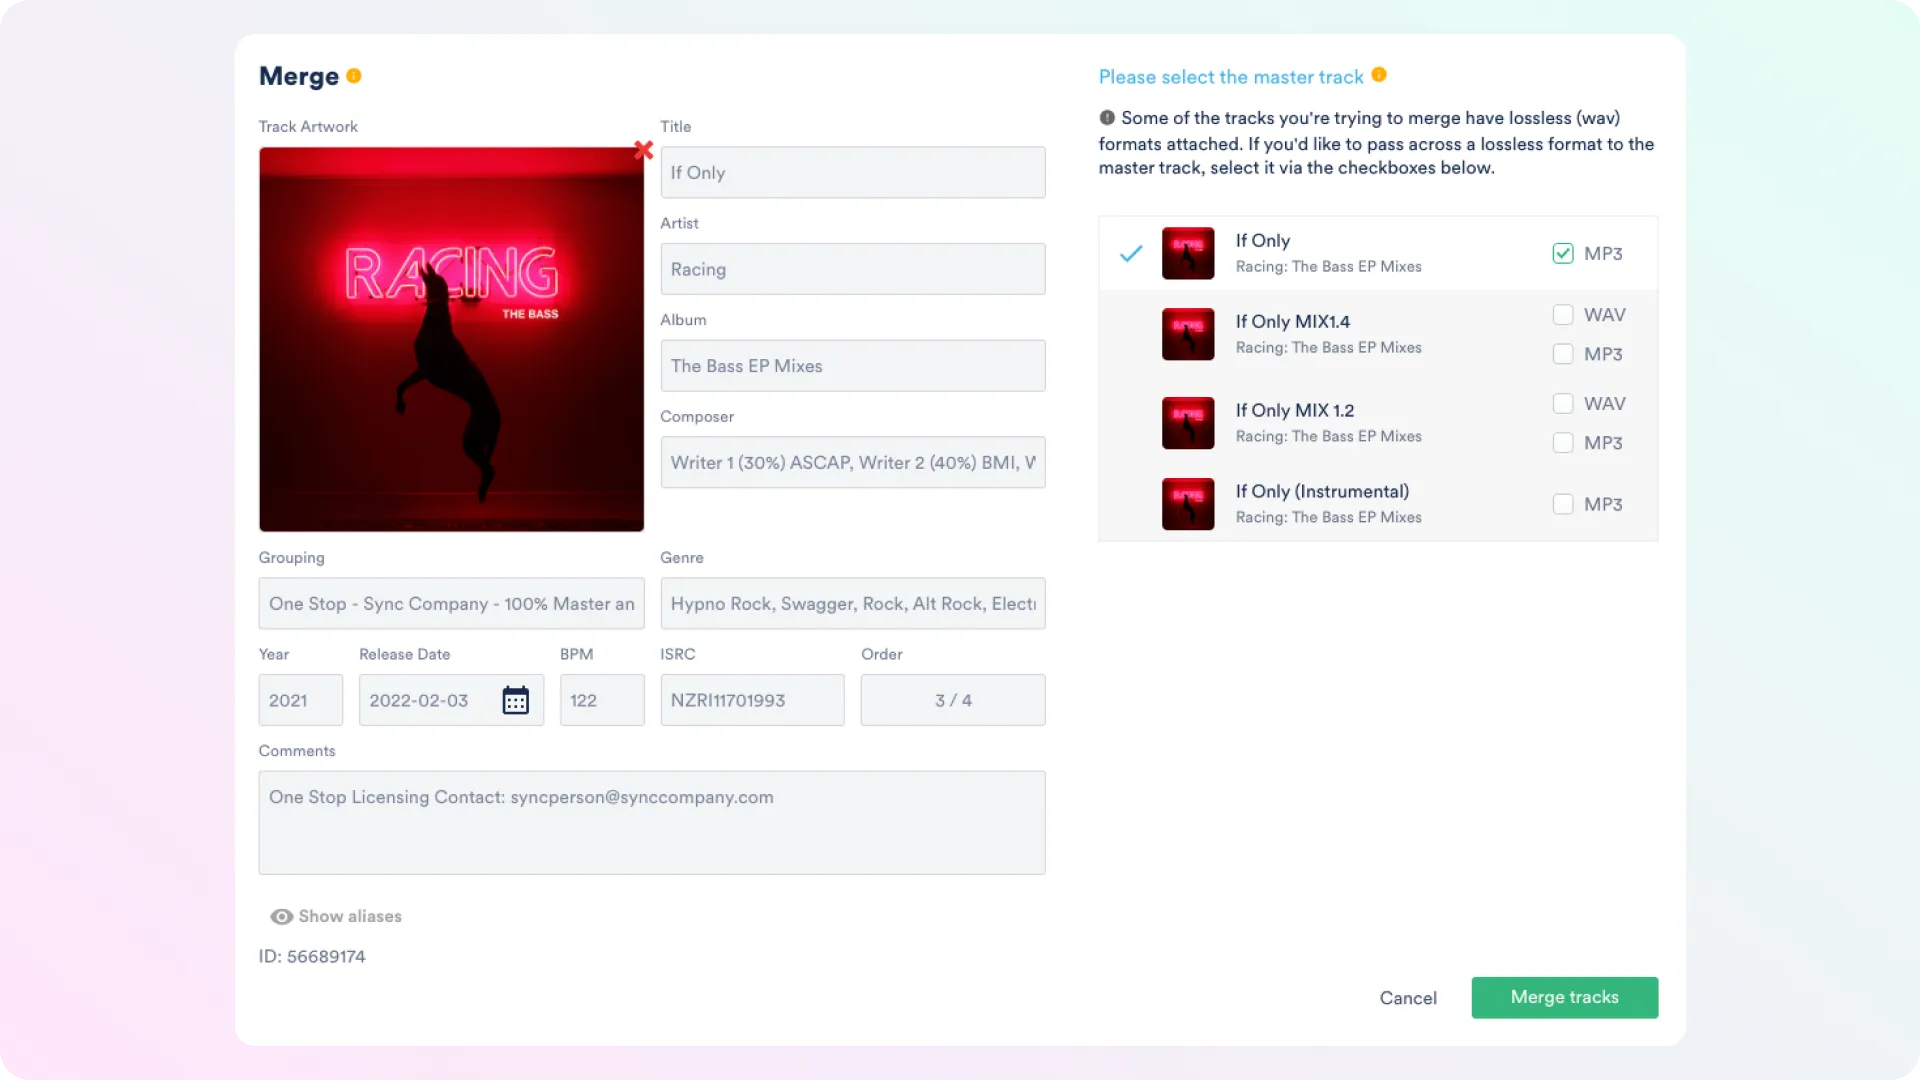This screenshot has height=1080, width=1920.
Task: Enable MP3 for 'If Only MIX 1.2'
Action: [x=1563, y=442]
